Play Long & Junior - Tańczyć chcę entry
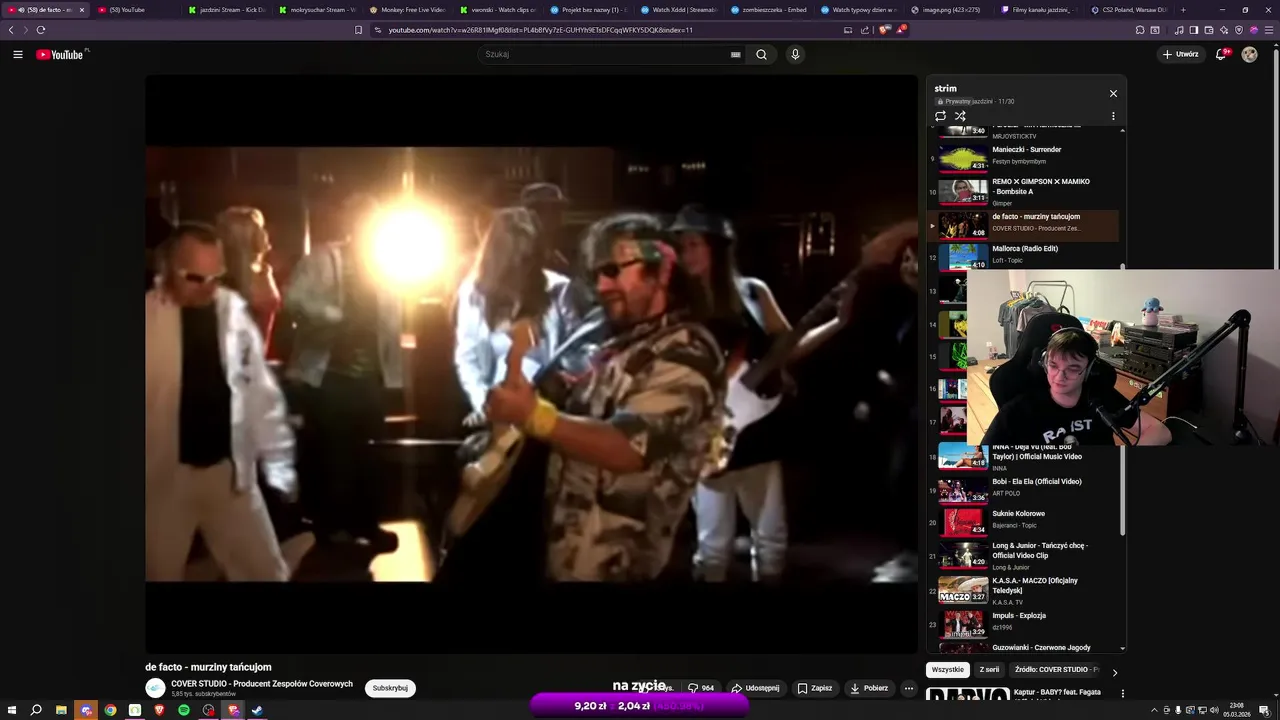Image resolution: width=1280 pixels, height=720 pixels. point(1022,555)
